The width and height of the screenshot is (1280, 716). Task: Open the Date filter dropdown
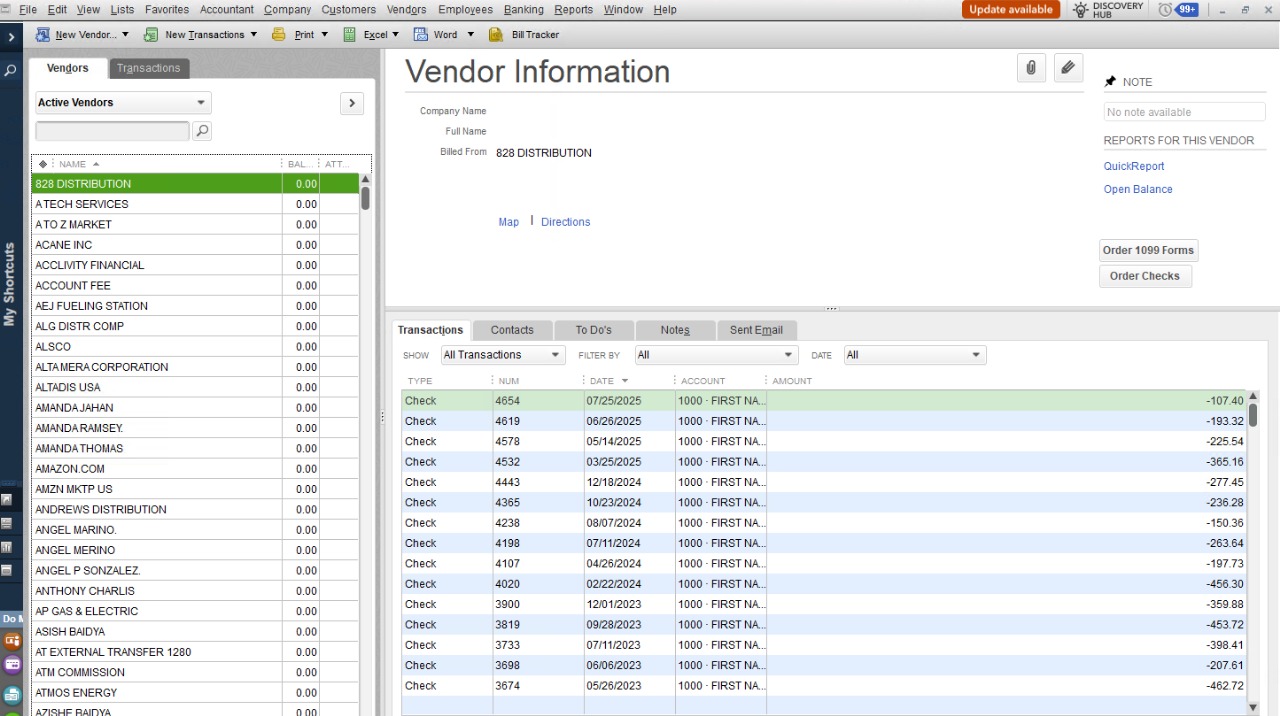pos(914,355)
